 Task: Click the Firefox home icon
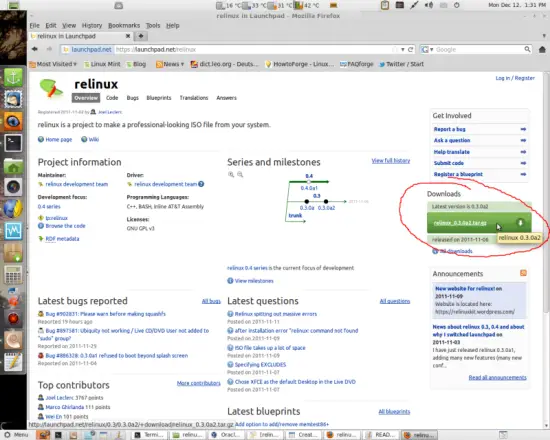[x=542, y=49]
